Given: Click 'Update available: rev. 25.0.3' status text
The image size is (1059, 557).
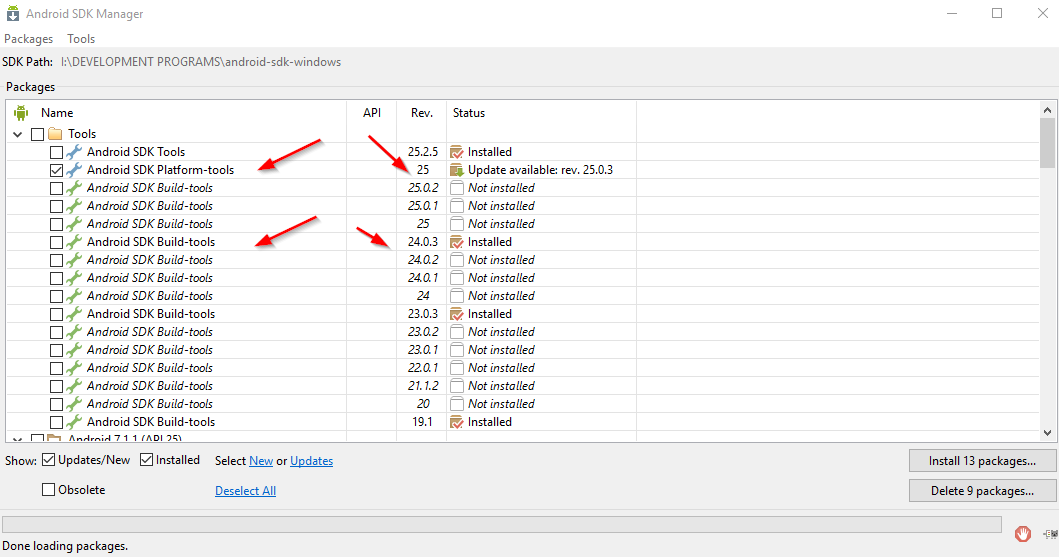Looking at the screenshot, I should (540, 170).
